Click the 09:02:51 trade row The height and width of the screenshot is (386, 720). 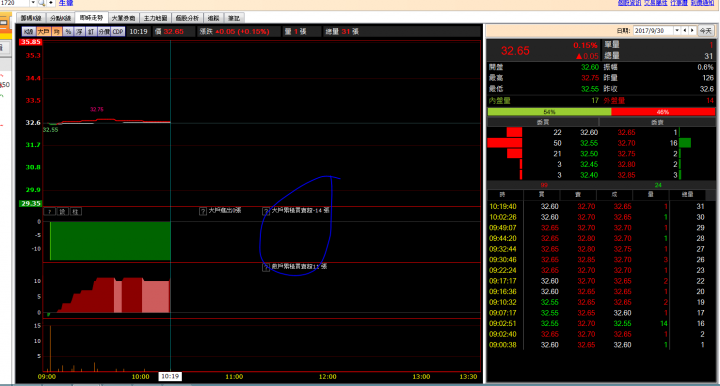(x=600, y=324)
